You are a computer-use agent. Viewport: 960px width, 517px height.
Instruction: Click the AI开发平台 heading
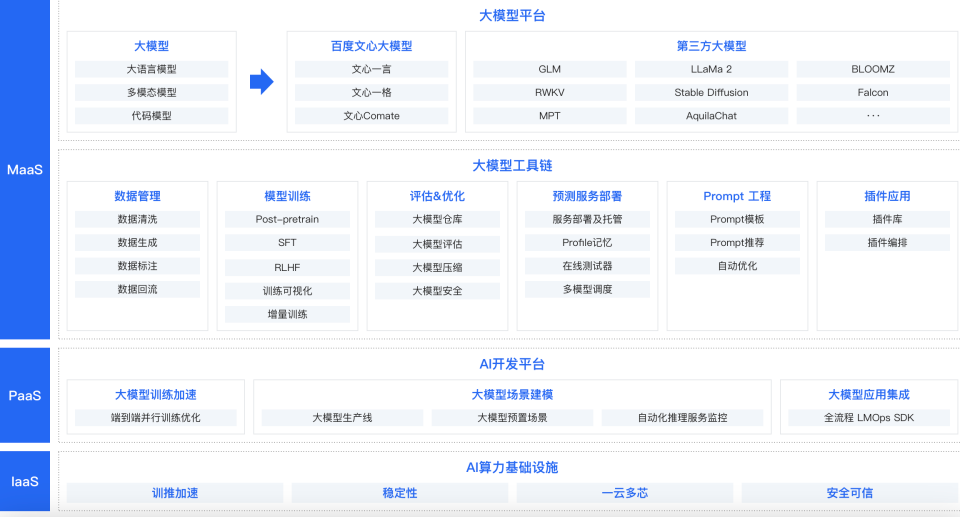pos(512,364)
